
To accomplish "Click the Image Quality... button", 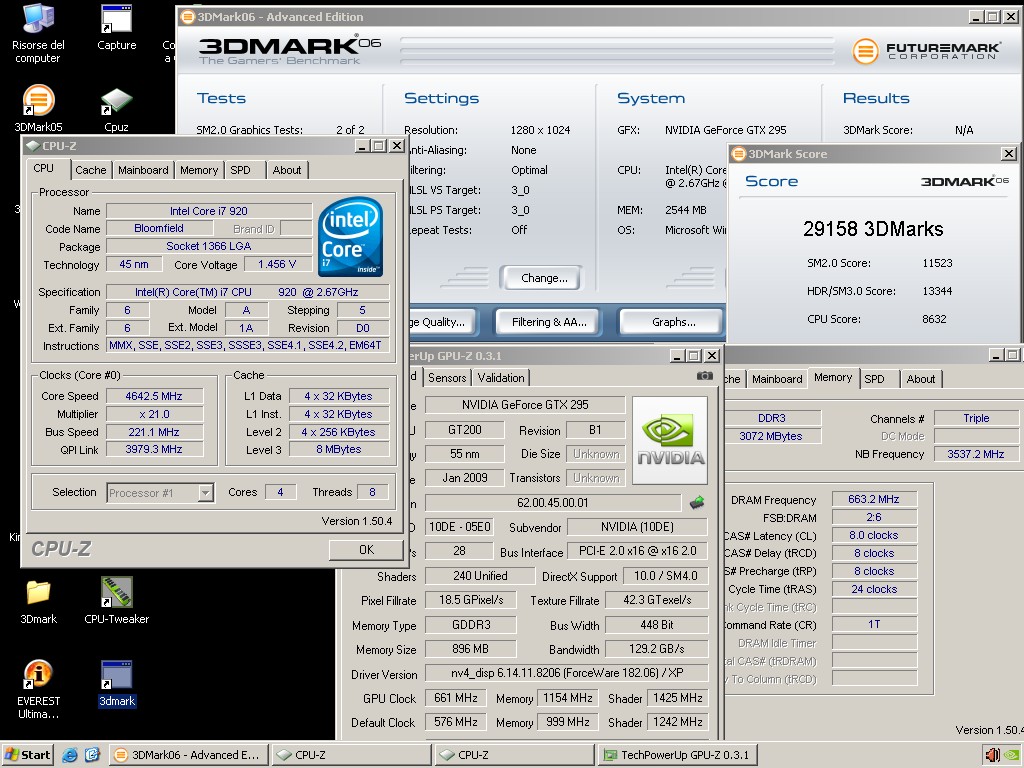I will click(x=443, y=322).
